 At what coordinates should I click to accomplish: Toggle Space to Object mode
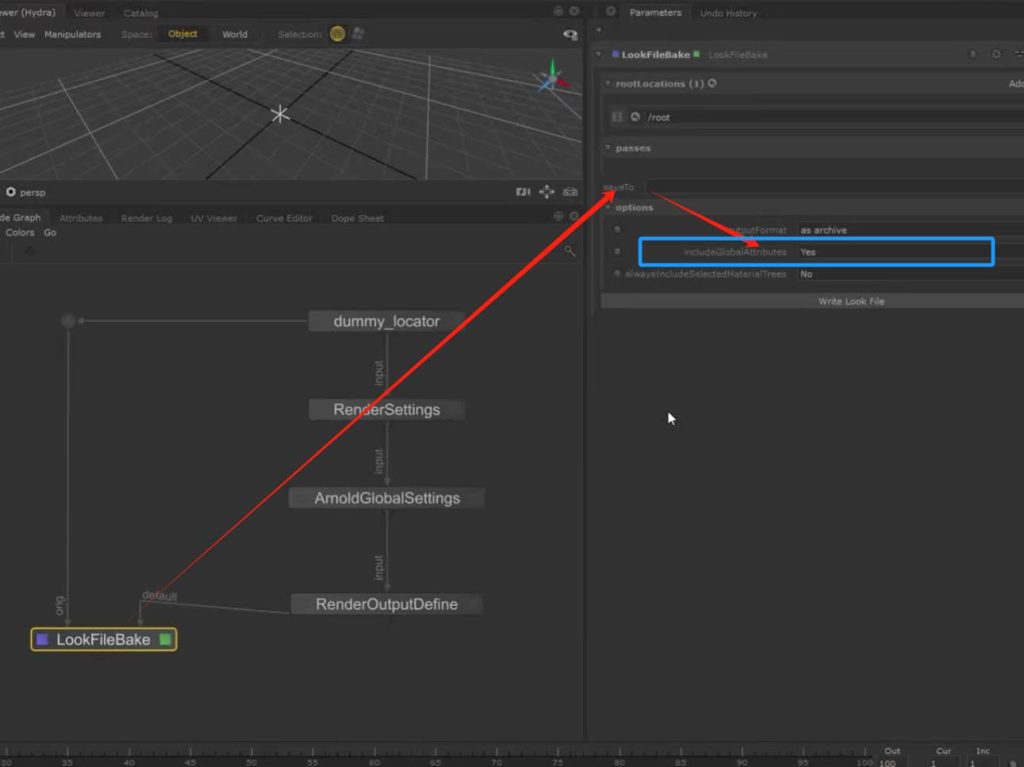pos(183,34)
